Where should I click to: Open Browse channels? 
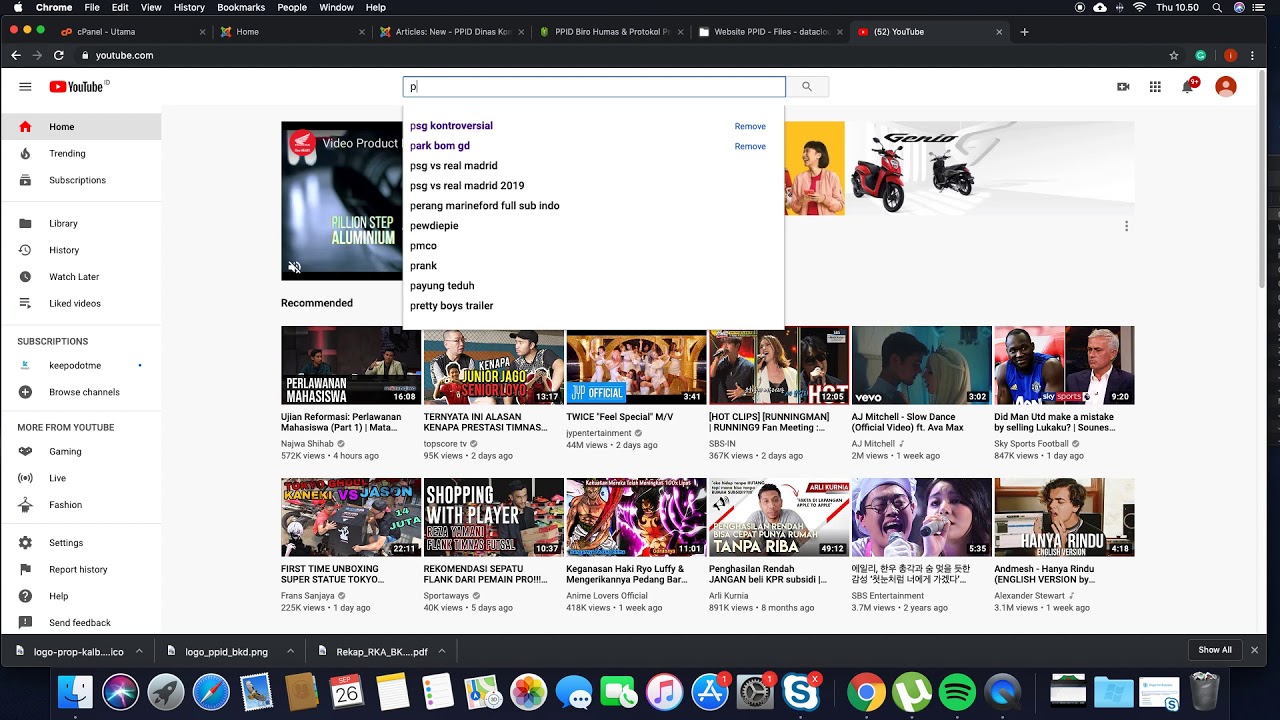(x=81, y=392)
